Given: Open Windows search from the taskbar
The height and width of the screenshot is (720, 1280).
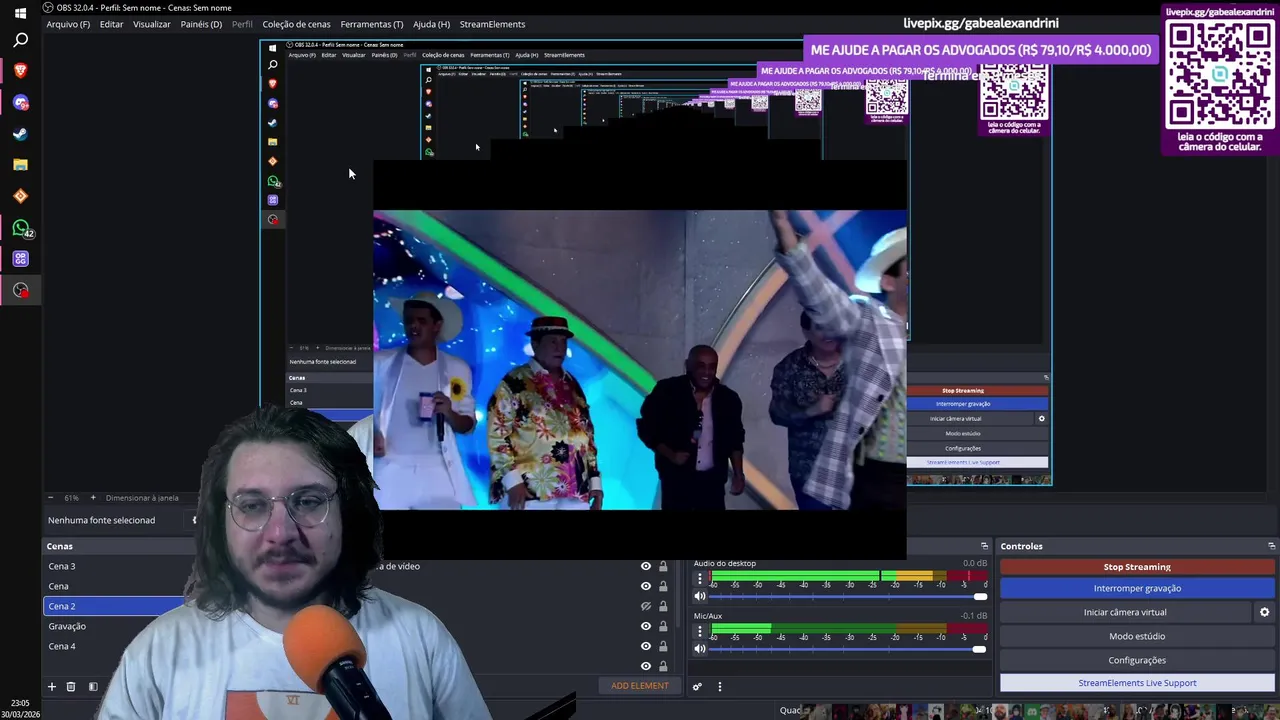Looking at the screenshot, I should click(20, 40).
